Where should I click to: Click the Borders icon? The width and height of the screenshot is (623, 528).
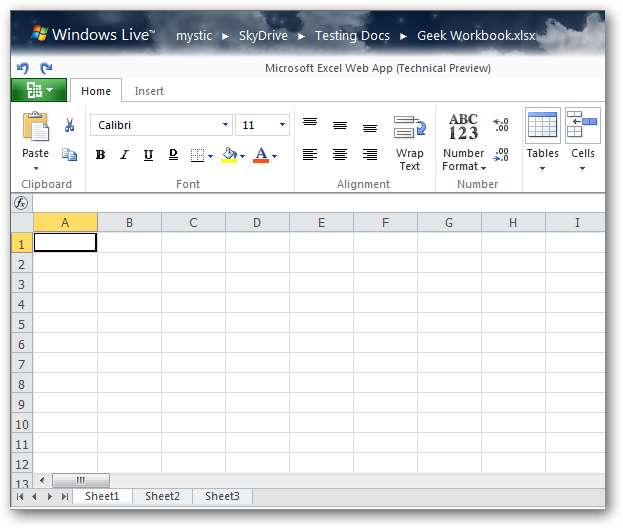pos(197,155)
